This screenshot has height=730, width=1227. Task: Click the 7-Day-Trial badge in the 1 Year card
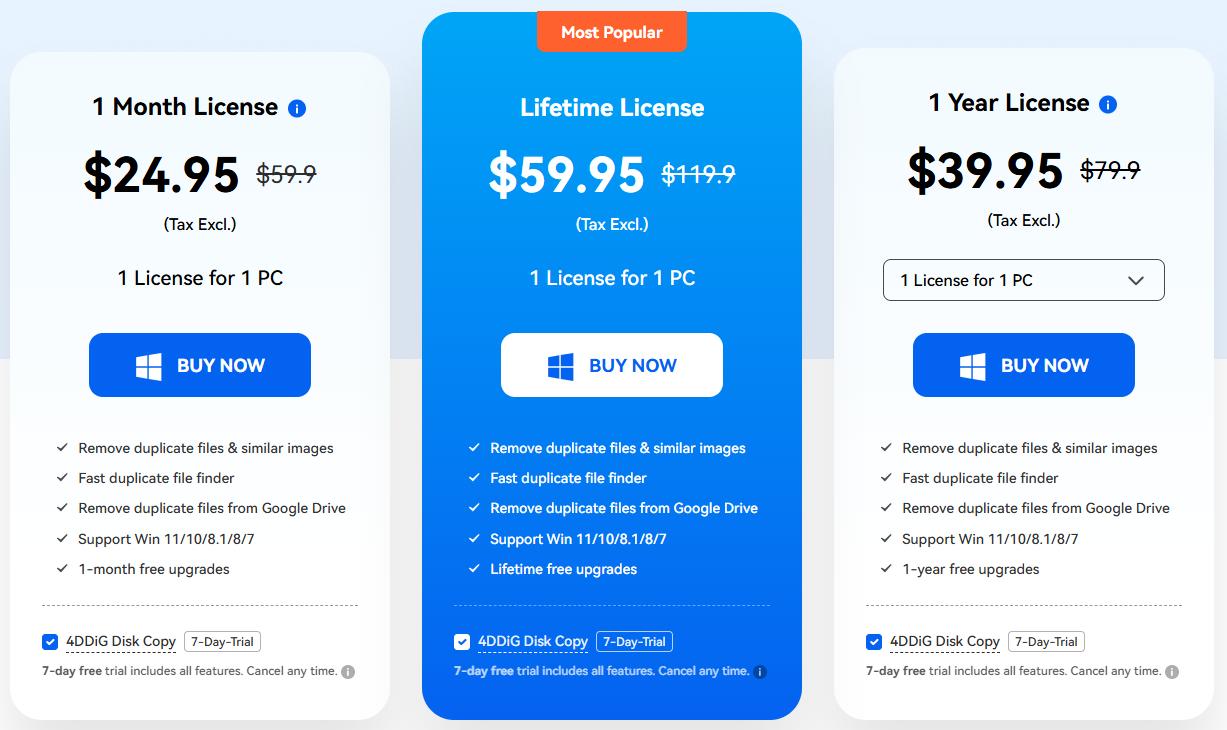coord(1046,641)
